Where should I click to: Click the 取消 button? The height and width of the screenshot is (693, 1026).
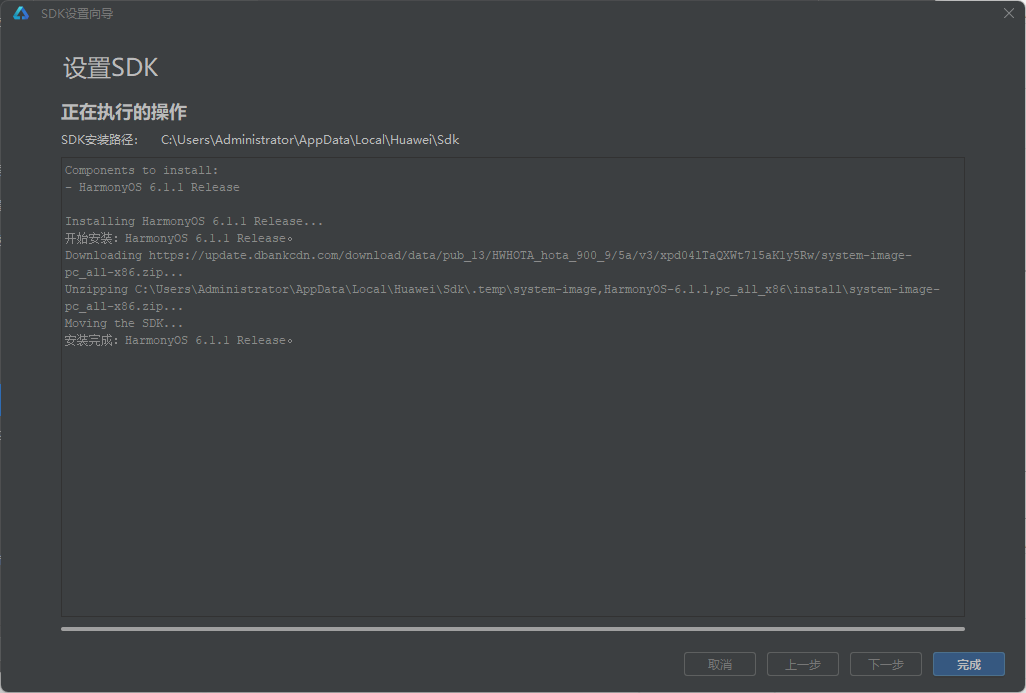click(720, 664)
